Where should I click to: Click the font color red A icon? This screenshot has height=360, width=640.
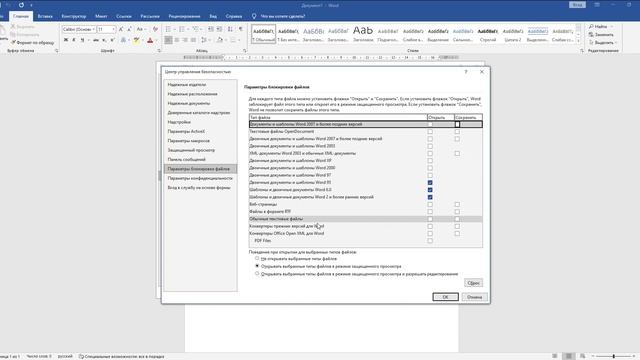(x=150, y=40)
